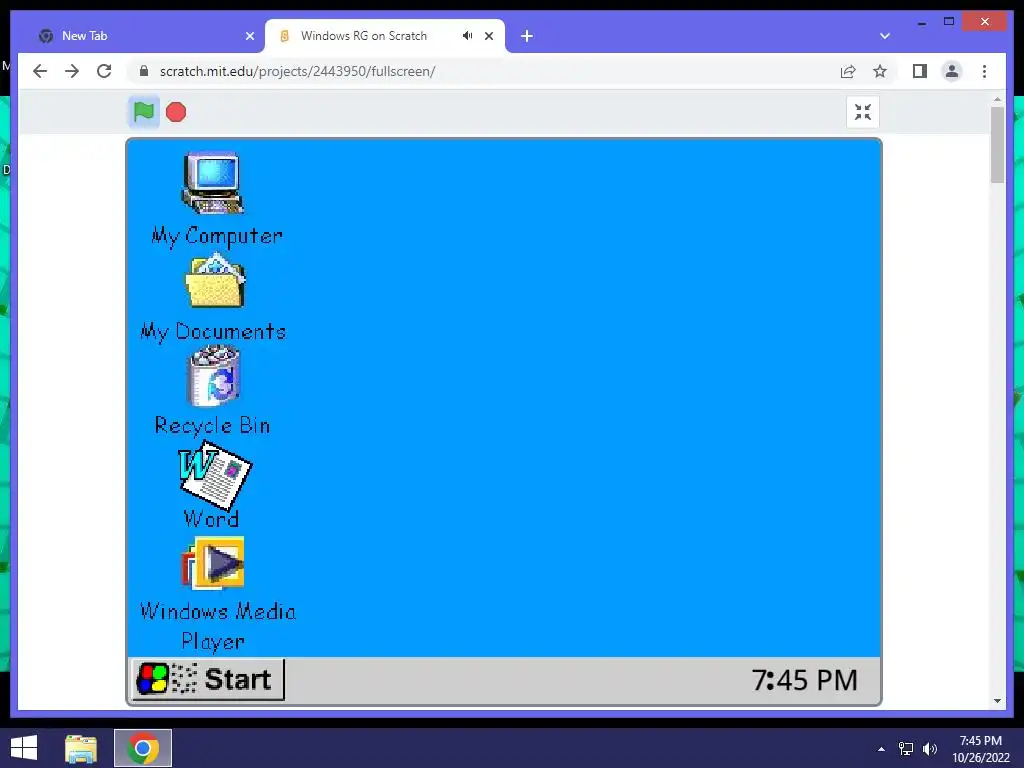Open the Recycle Bin icon
The image size is (1024, 768).
click(214, 376)
